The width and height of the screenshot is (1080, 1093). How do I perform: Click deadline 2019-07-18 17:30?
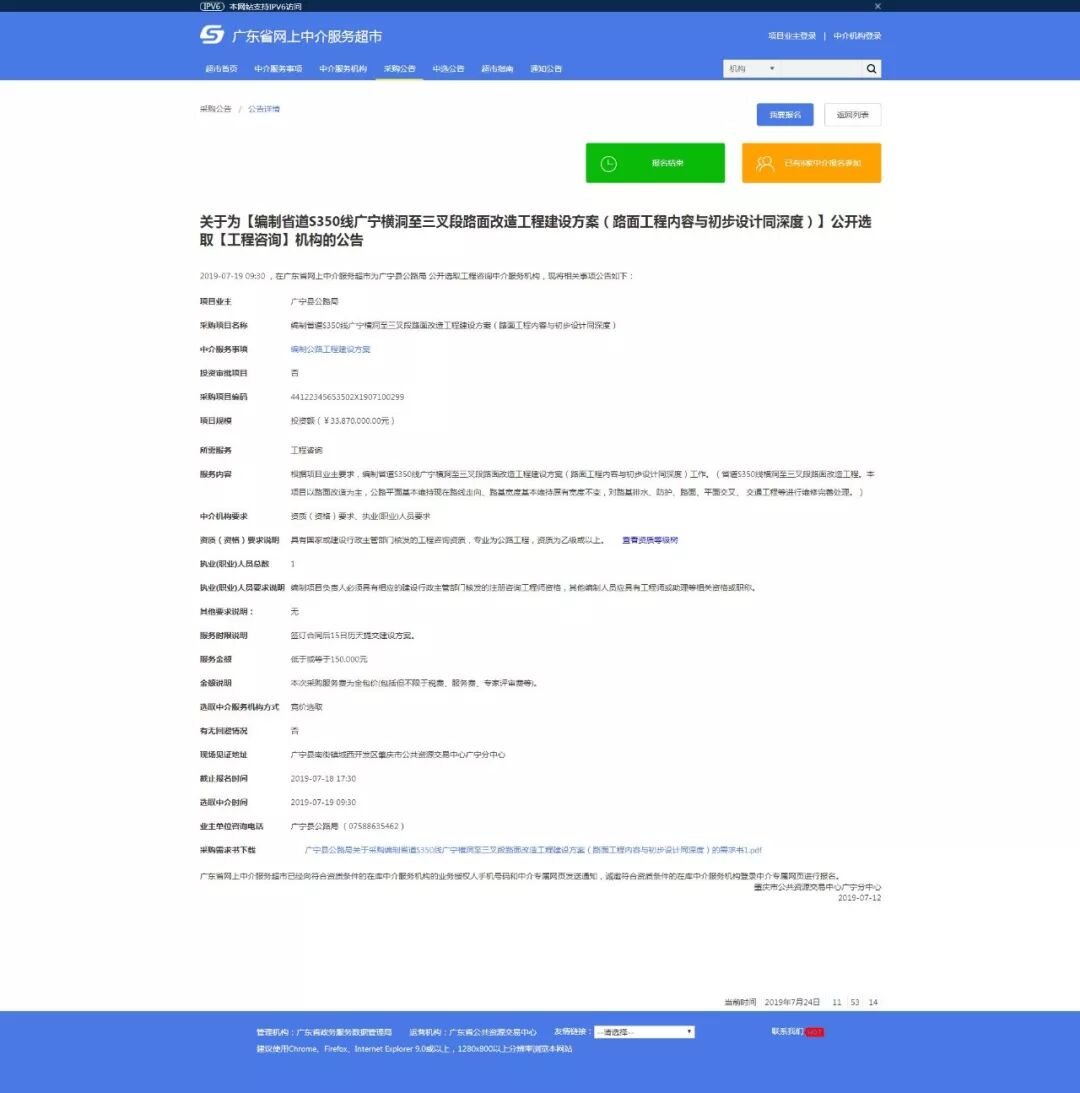(323, 779)
